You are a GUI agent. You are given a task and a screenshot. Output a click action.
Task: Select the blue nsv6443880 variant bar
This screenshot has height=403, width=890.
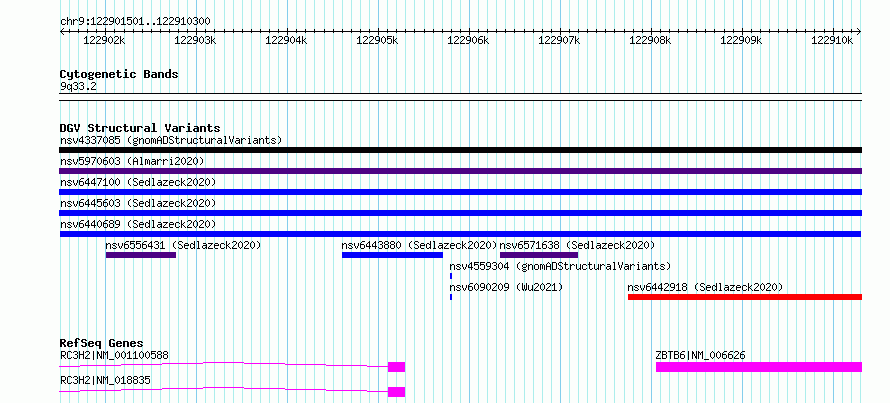point(392,255)
